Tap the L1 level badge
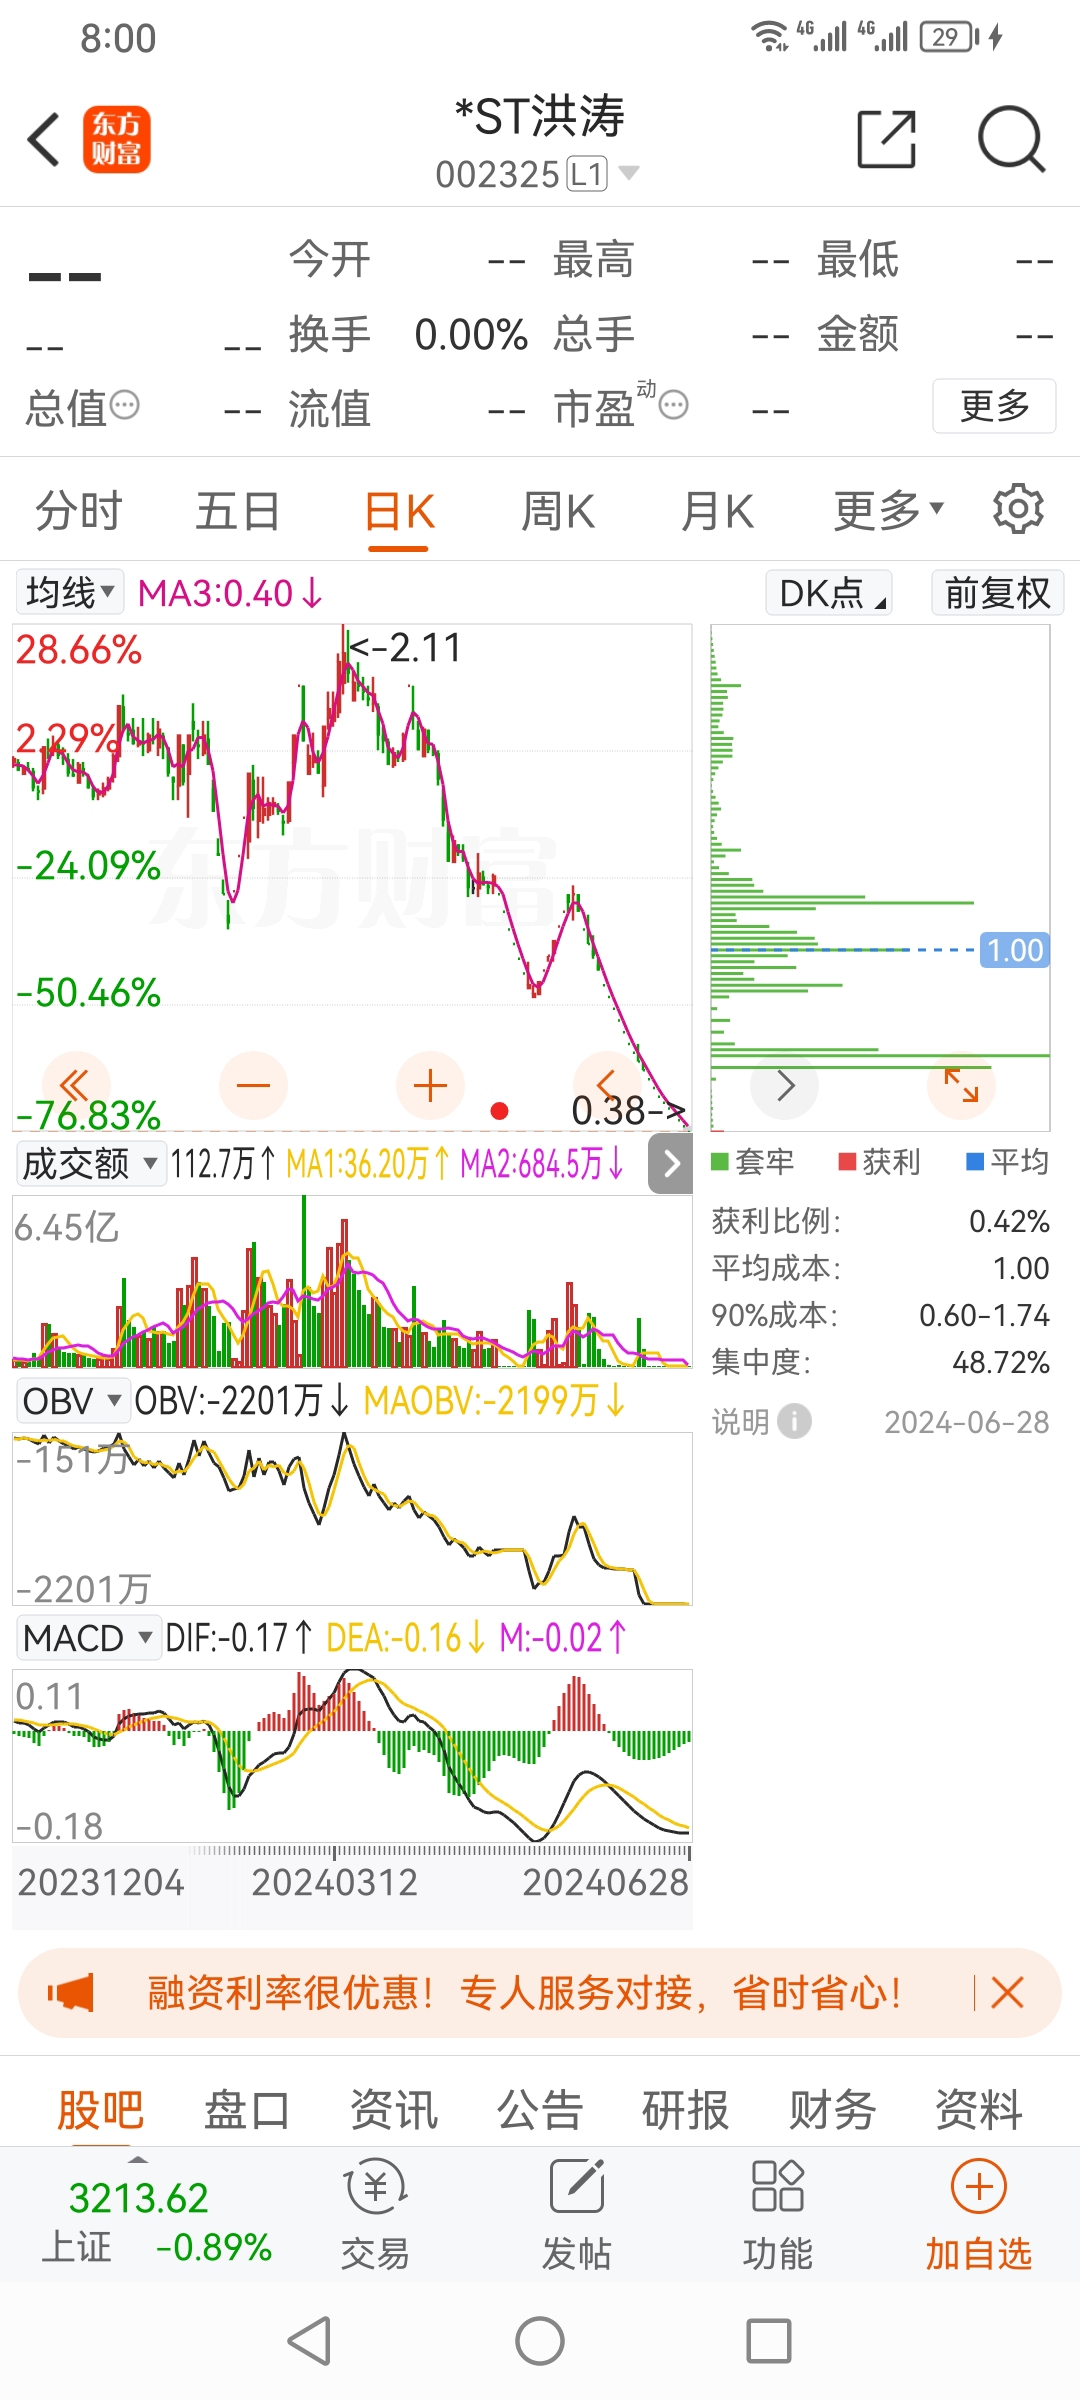Viewport: 1080px width, 2400px height. click(x=587, y=174)
